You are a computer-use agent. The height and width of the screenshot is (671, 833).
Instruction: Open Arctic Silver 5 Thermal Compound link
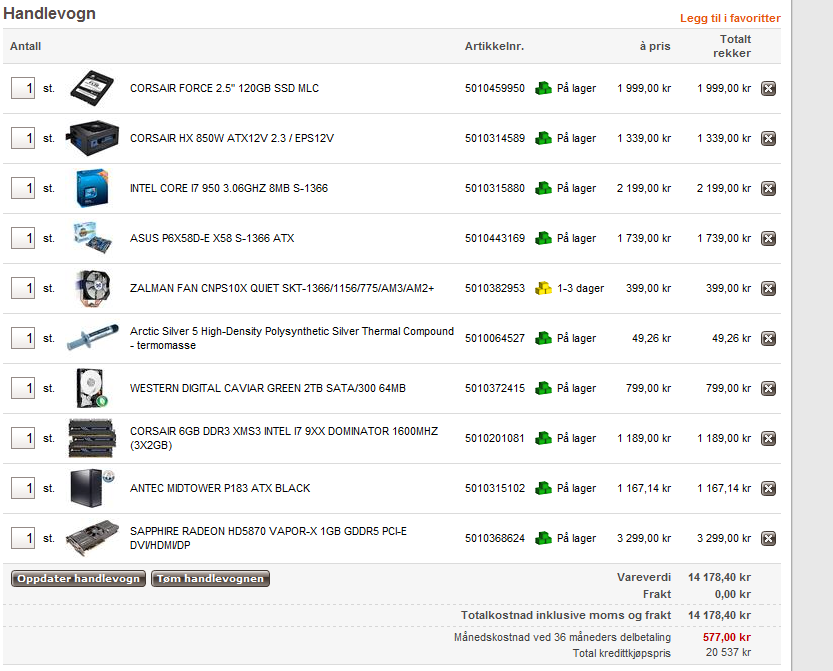(292, 338)
